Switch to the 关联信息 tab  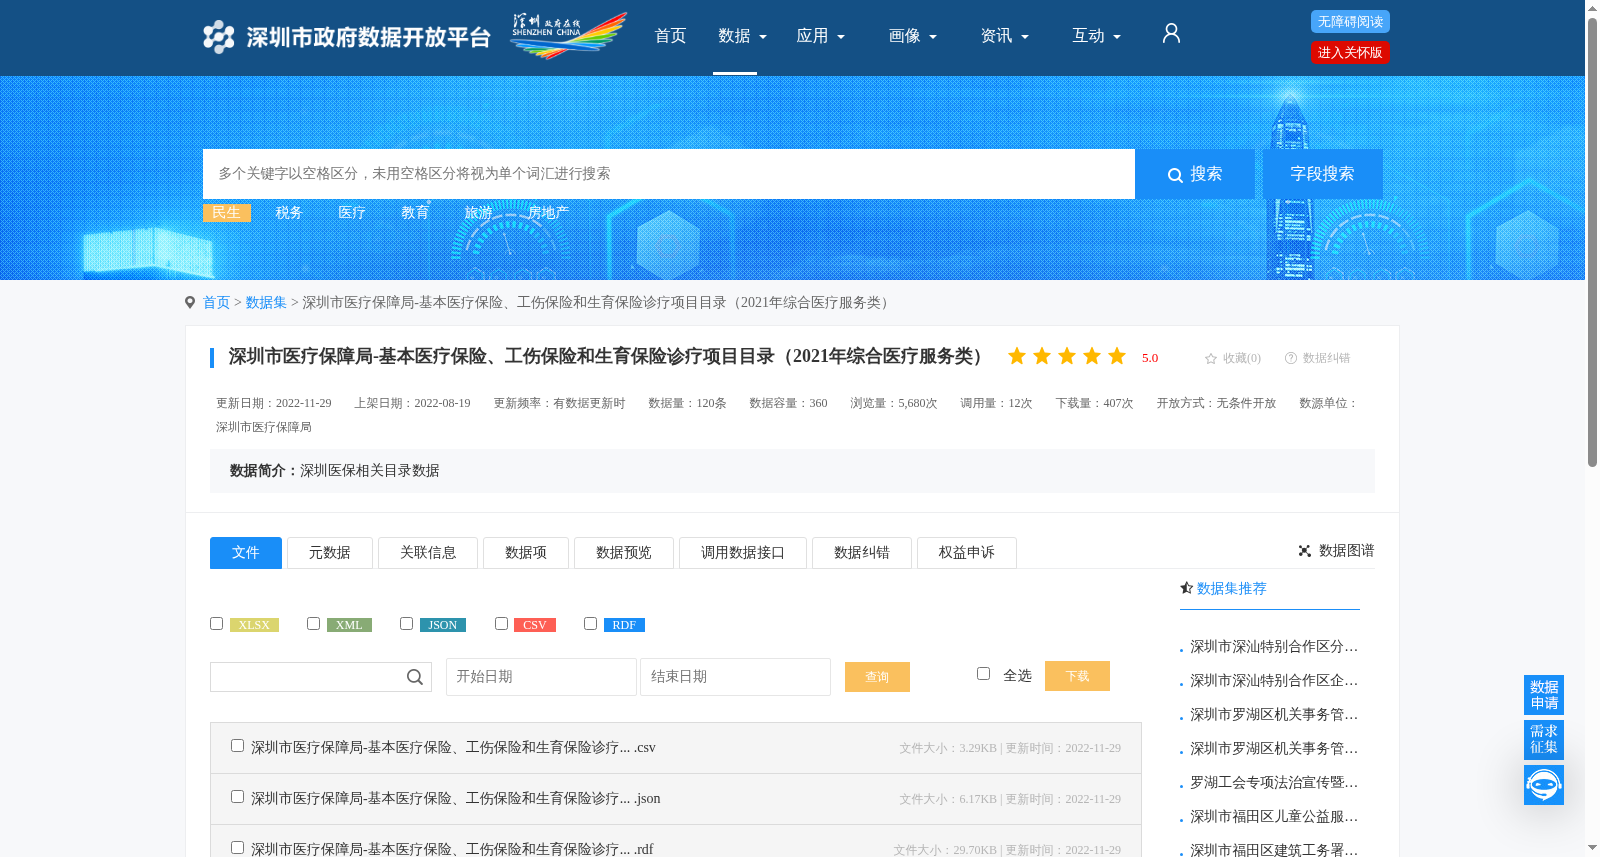click(x=428, y=553)
